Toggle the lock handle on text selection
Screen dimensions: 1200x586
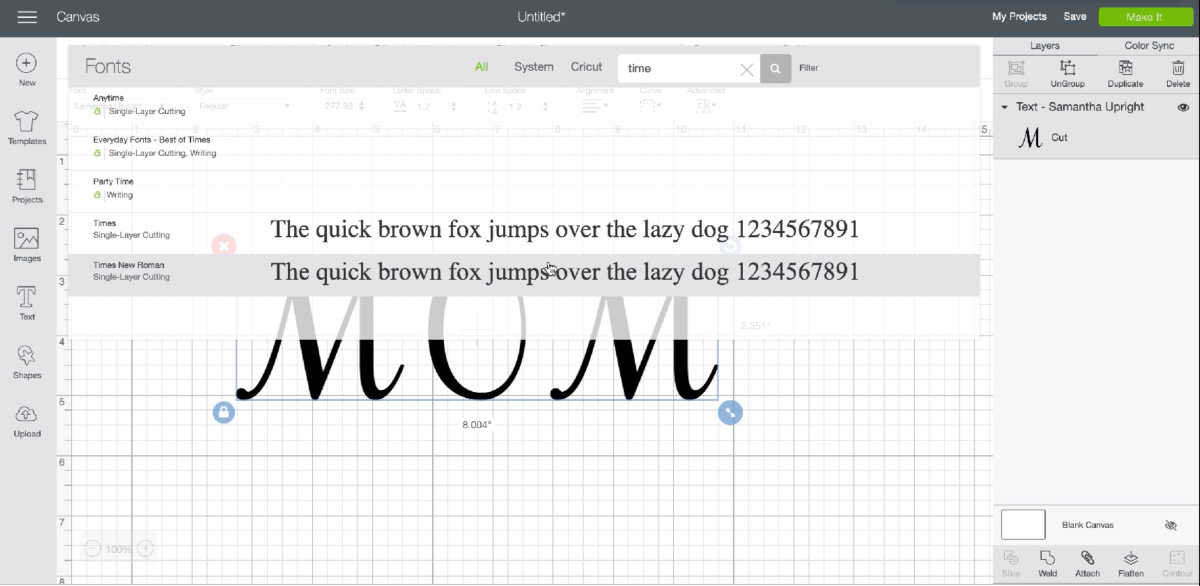(223, 412)
